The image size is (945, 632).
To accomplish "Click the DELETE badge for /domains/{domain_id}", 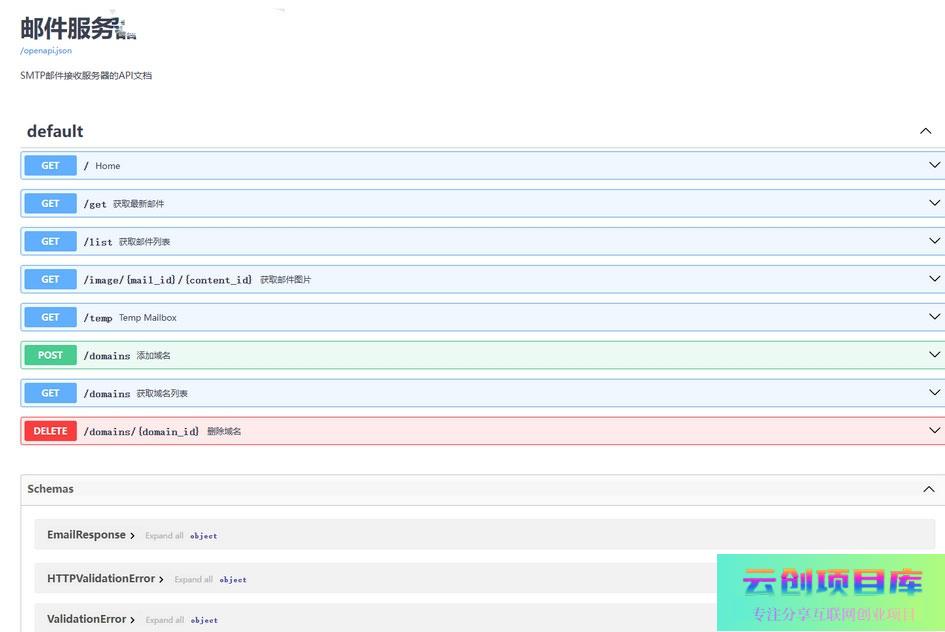I will coord(50,432).
